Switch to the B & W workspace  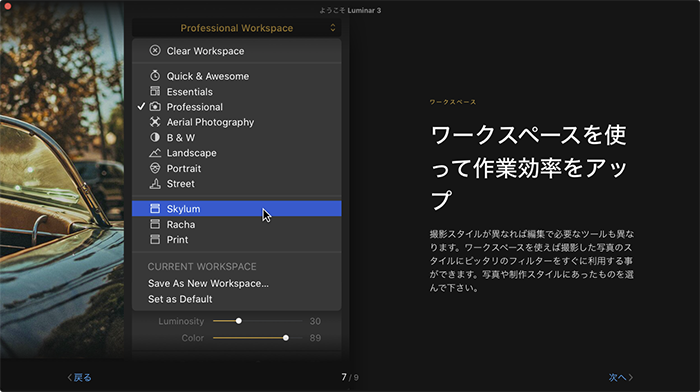237,138
